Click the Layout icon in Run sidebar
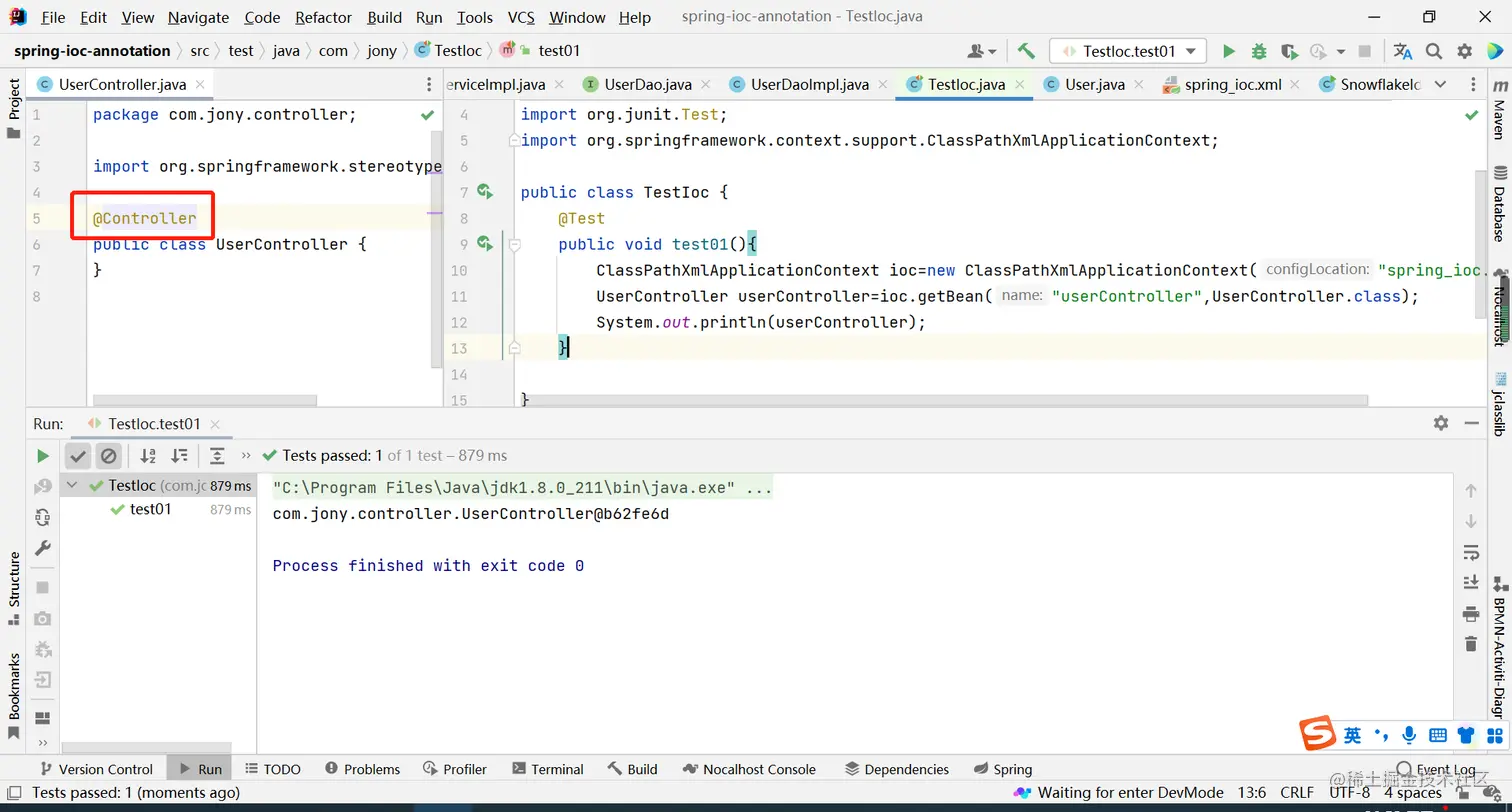Screen dimensions: 1512x812 coord(42,718)
